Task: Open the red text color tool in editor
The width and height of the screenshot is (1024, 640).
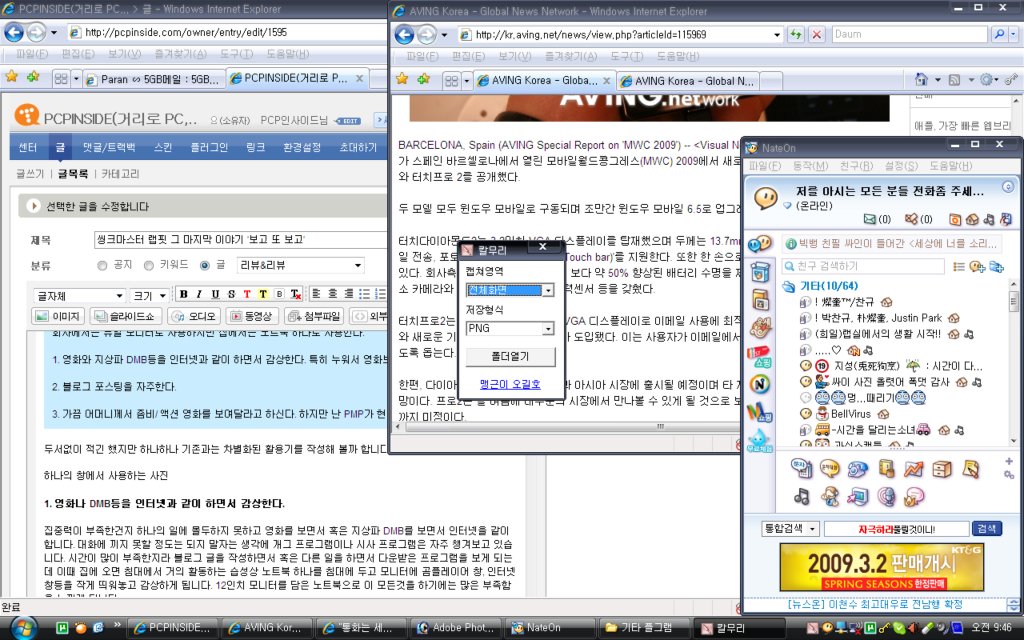Action: [247, 295]
